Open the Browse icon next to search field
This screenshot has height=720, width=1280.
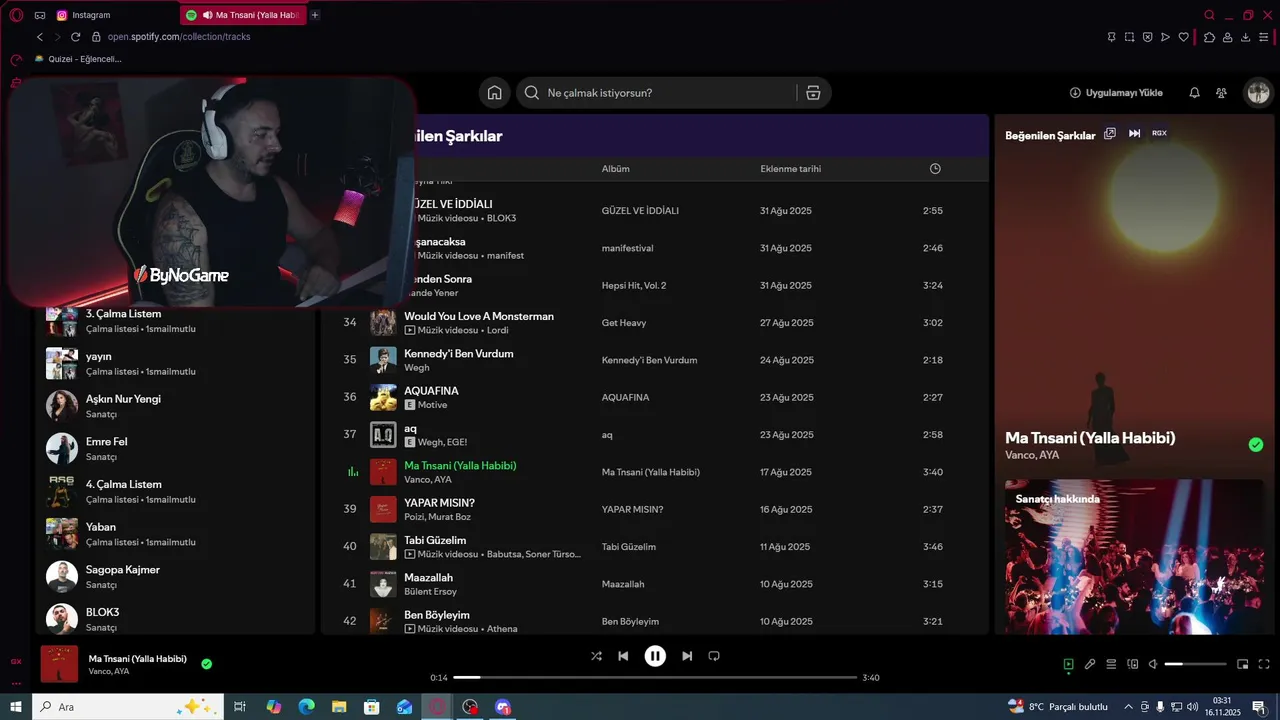(813, 93)
